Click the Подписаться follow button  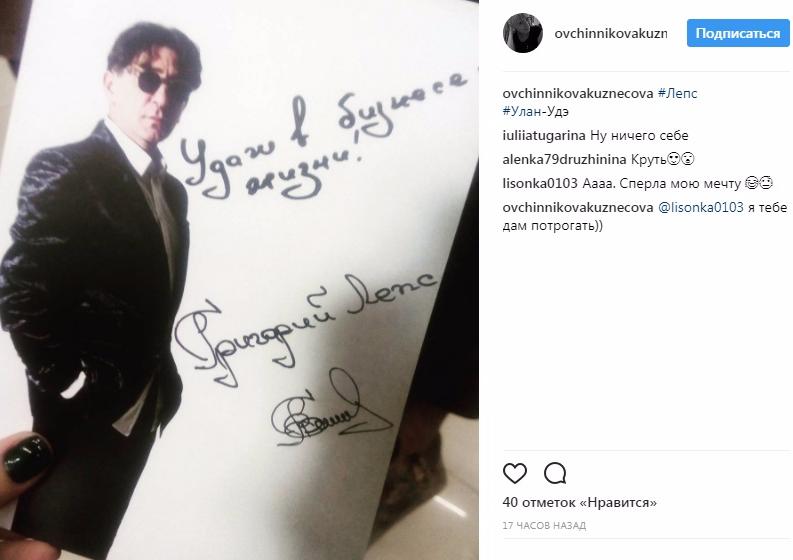pos(738,33)
